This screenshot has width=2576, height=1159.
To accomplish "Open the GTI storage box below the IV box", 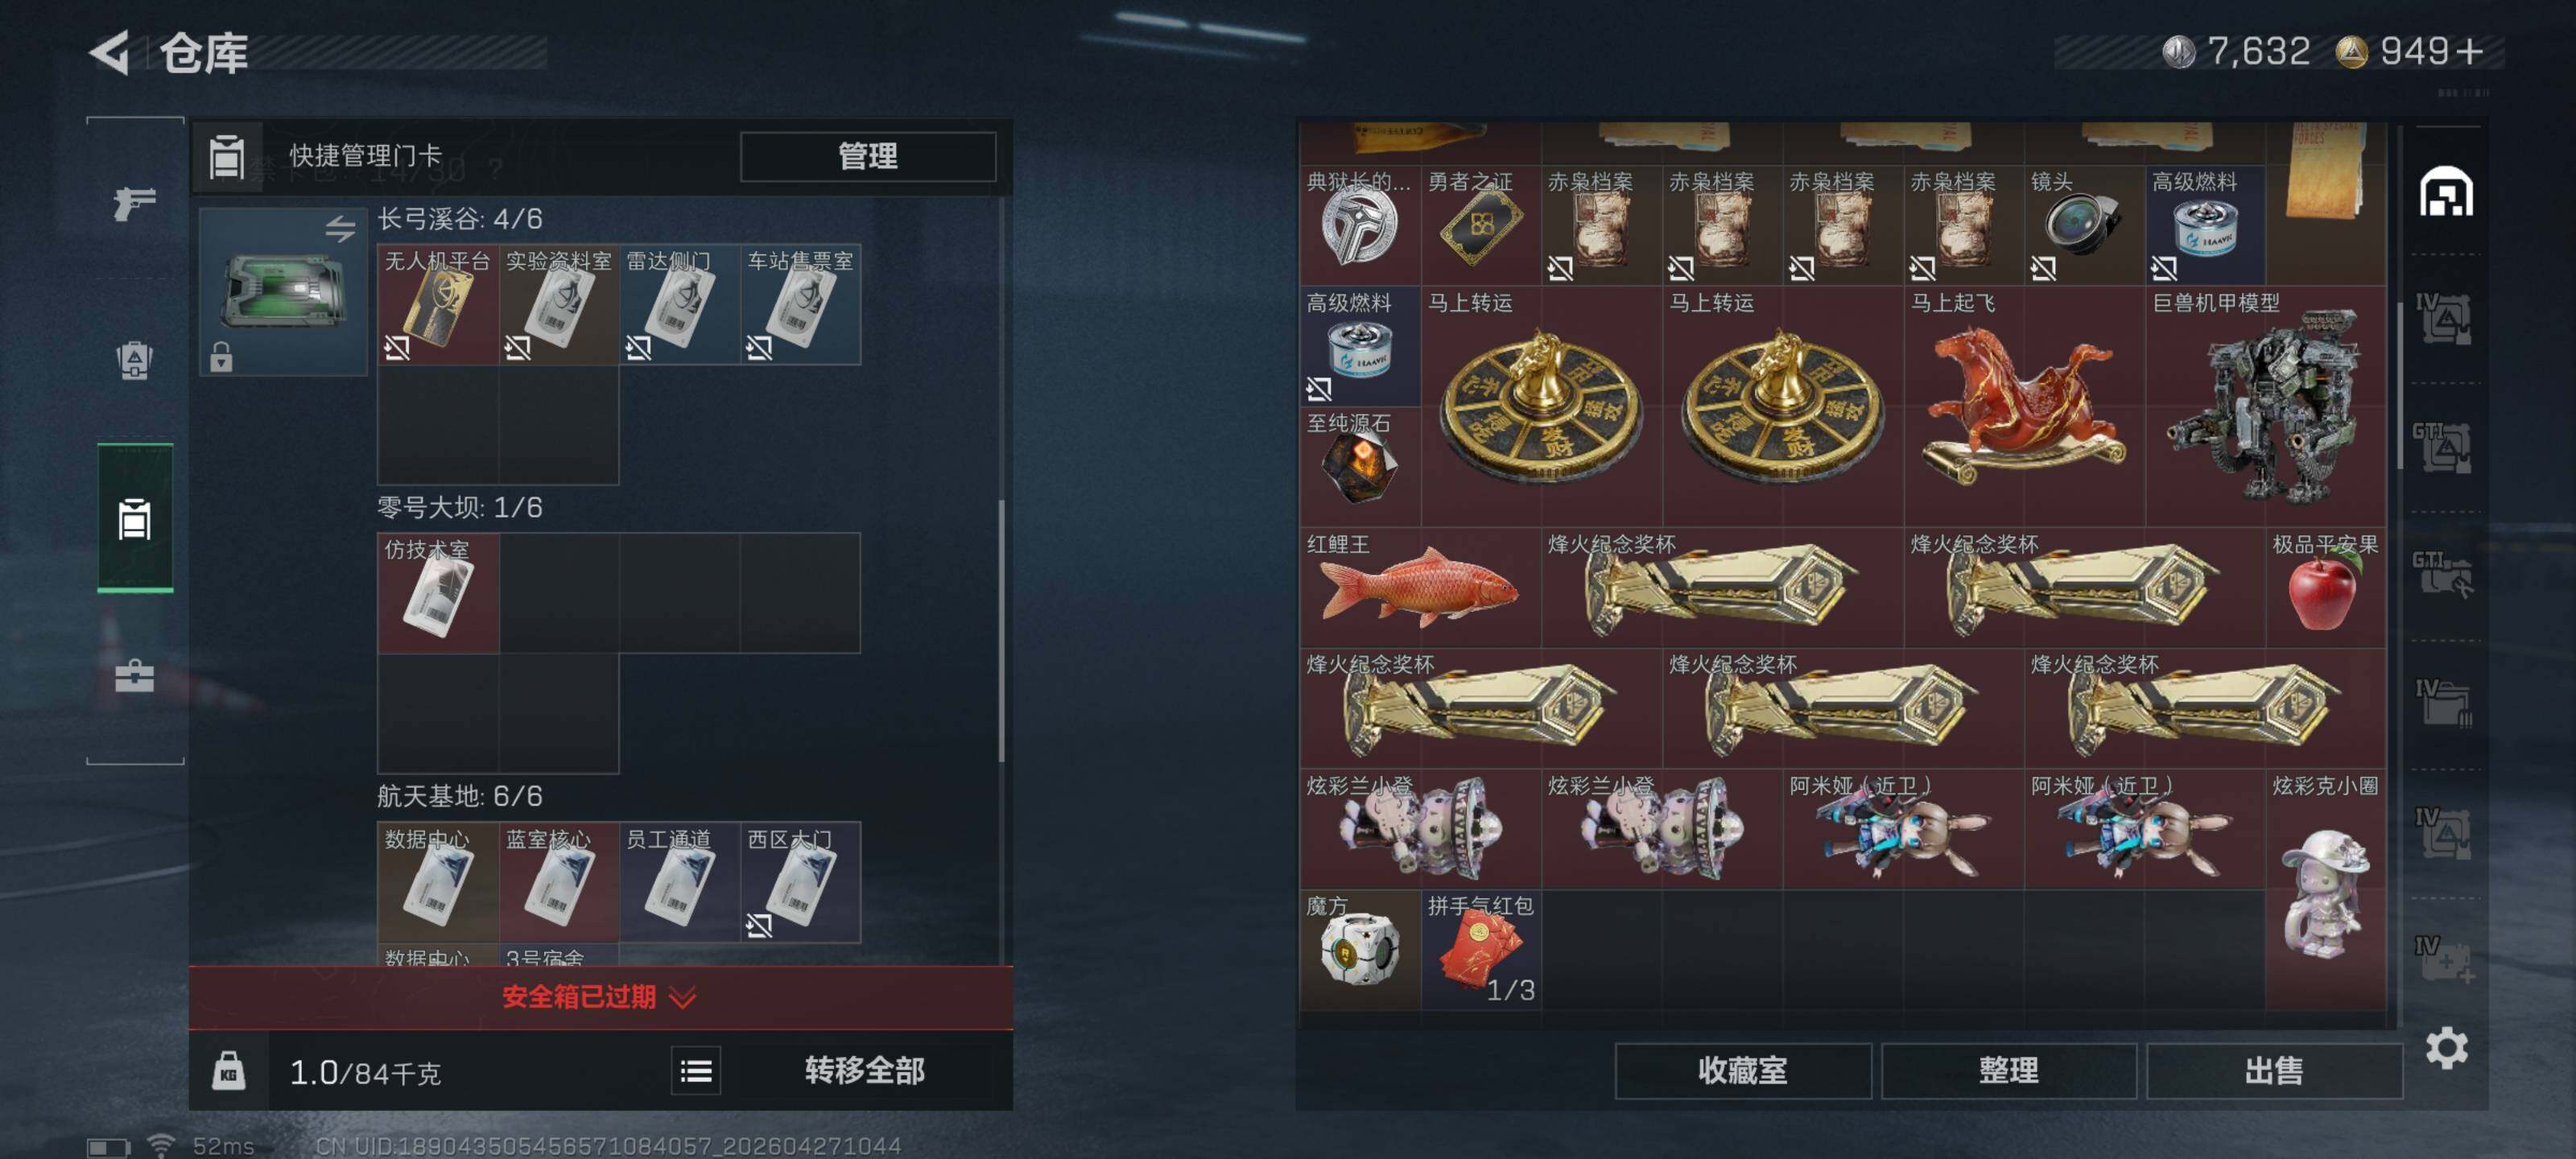I will click(x=2444, y=447).
